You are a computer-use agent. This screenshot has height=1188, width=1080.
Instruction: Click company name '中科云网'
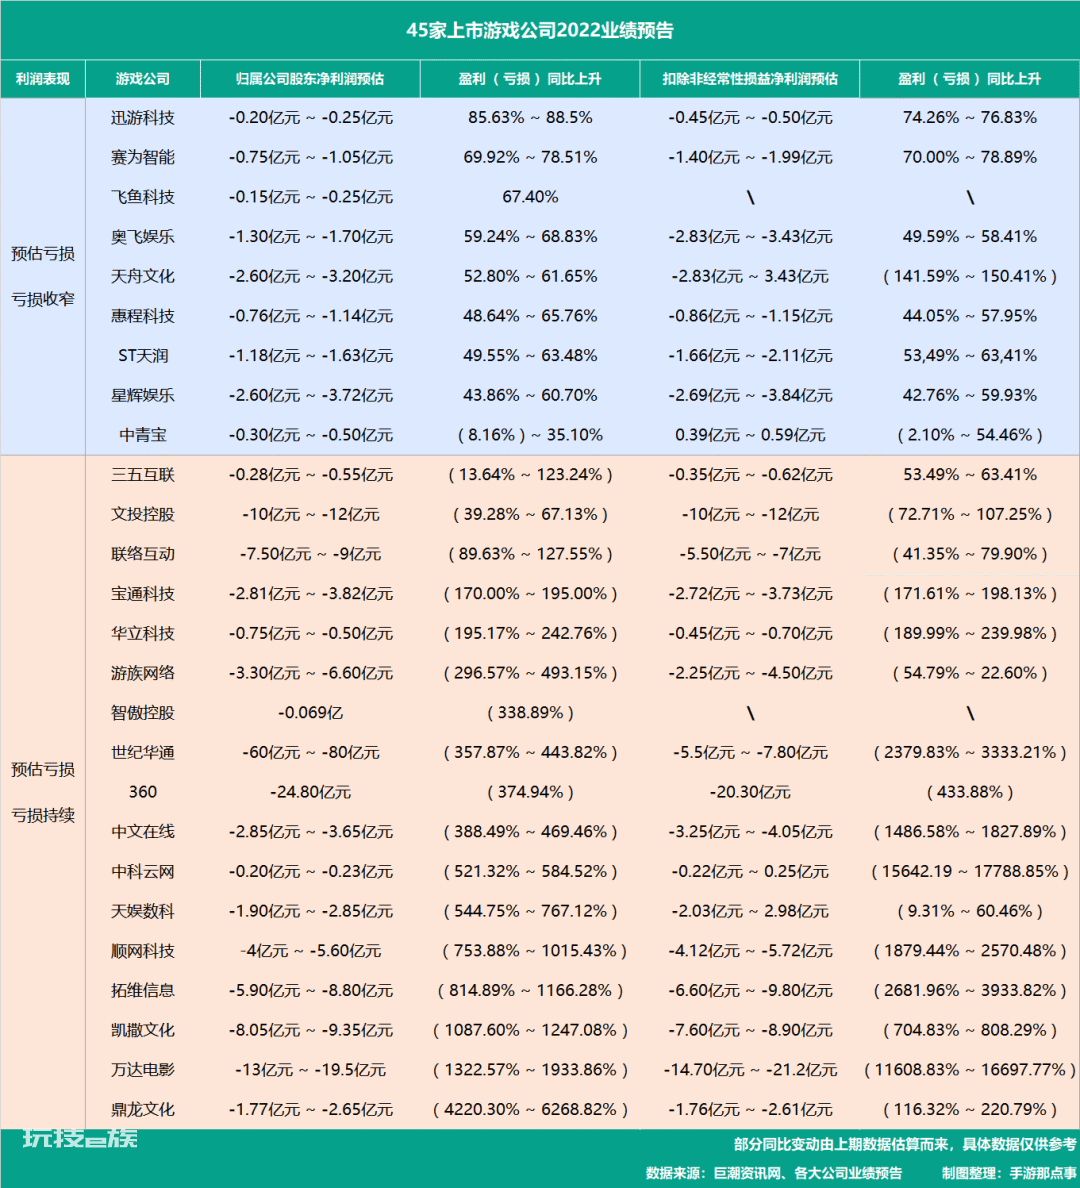(142, 871)
